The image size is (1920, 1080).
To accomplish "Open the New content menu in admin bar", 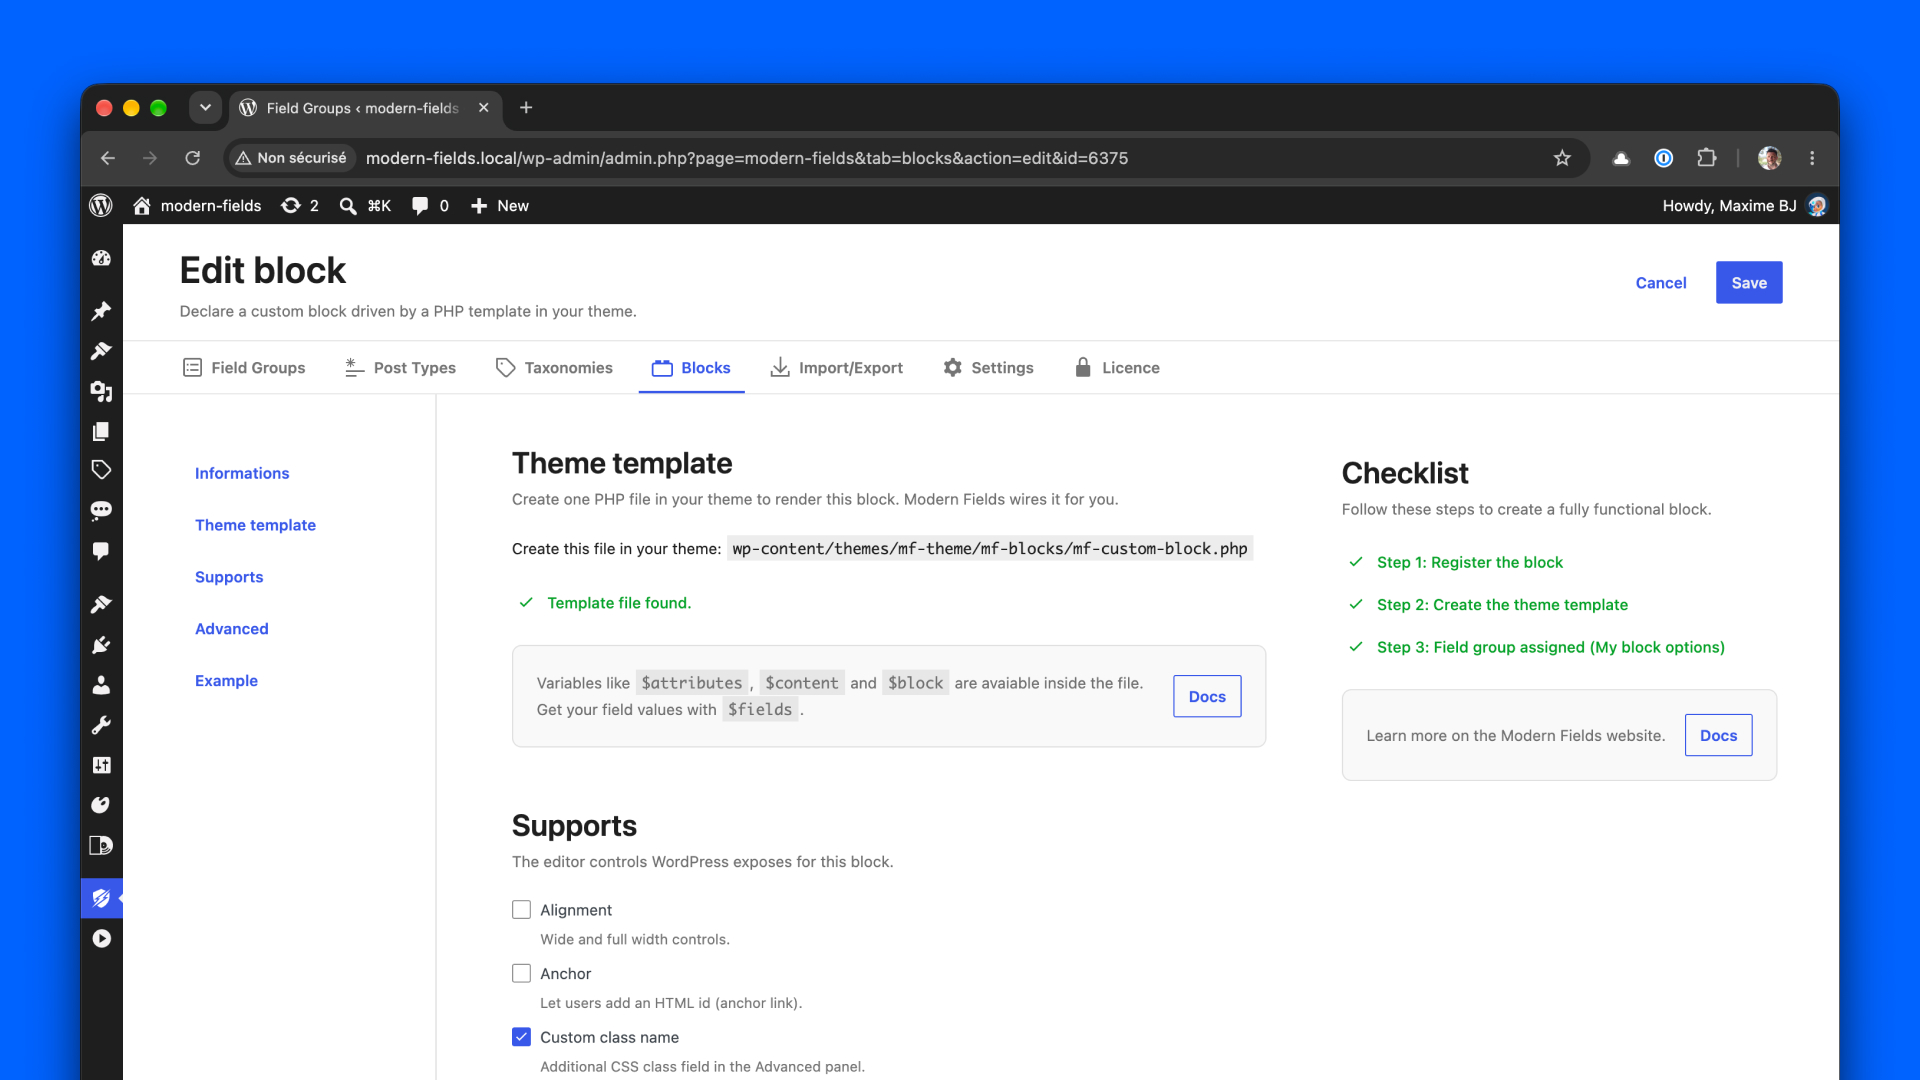I will tap(499, 205).
